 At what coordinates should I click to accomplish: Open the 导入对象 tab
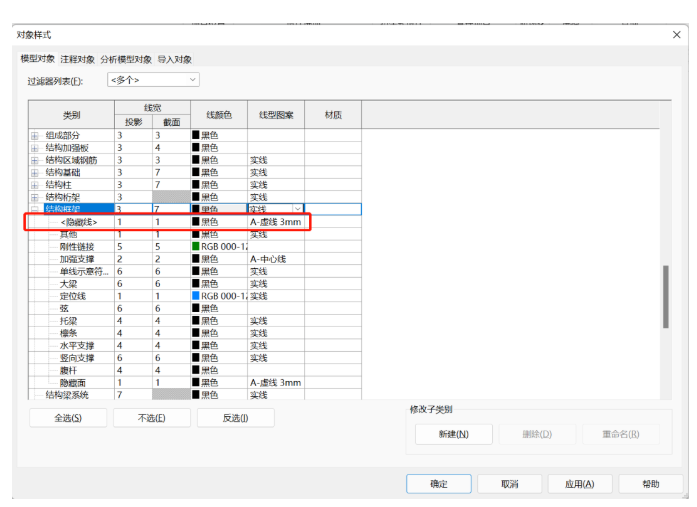[x=175, y=59]
